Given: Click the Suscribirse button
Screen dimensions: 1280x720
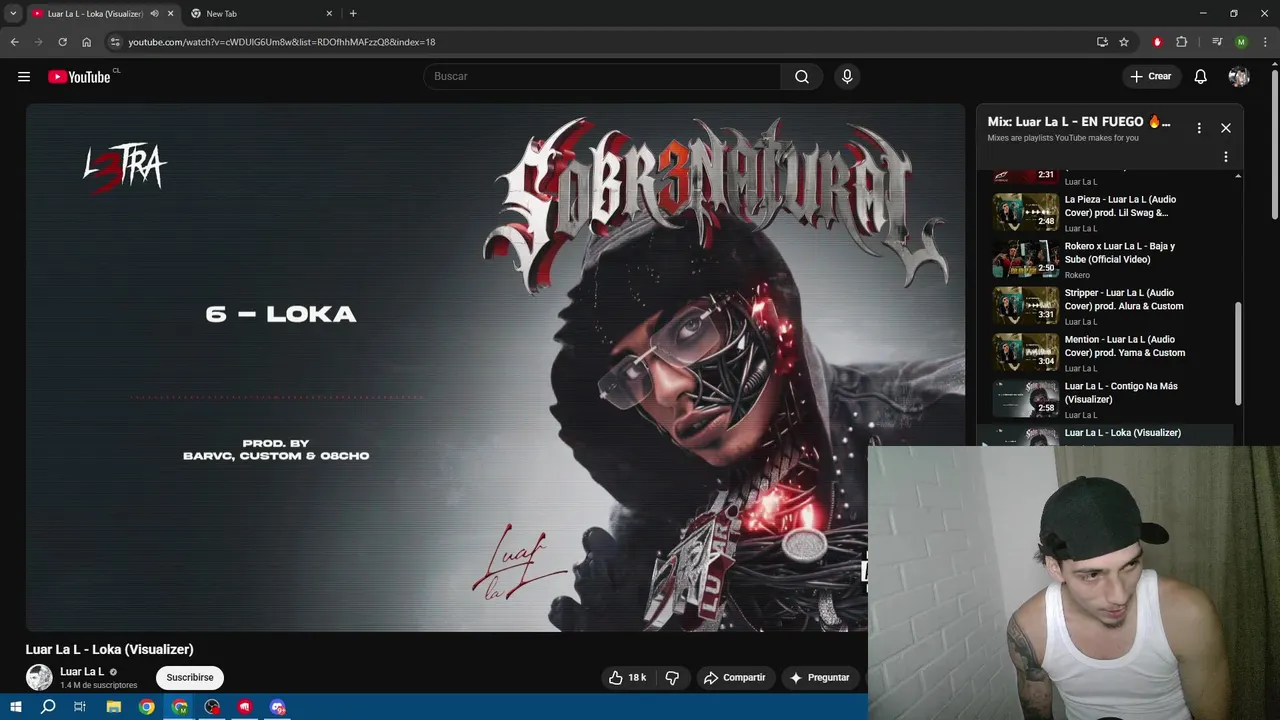Looking at the screenshot, I should [x=190, y=678].
